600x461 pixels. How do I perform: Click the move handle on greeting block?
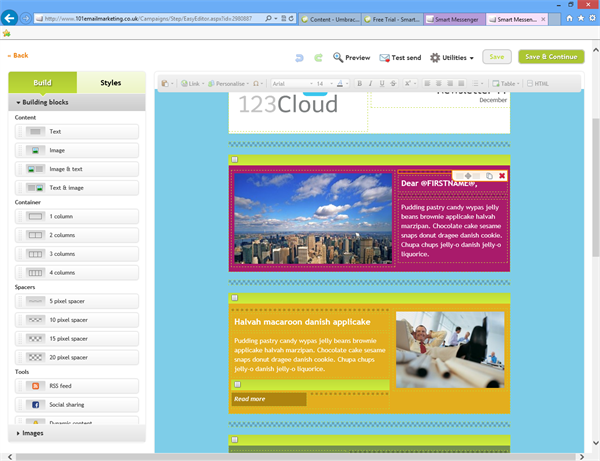pos(468,176)
